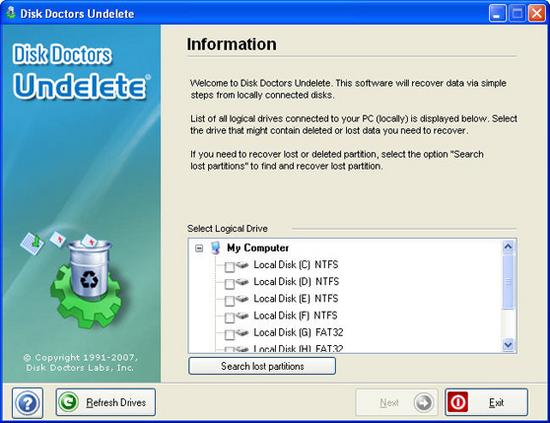Check the Local Disk (D) NTFS checkbox
The height and width of the screenshot is (423, 550).
(x=229, y=284)
